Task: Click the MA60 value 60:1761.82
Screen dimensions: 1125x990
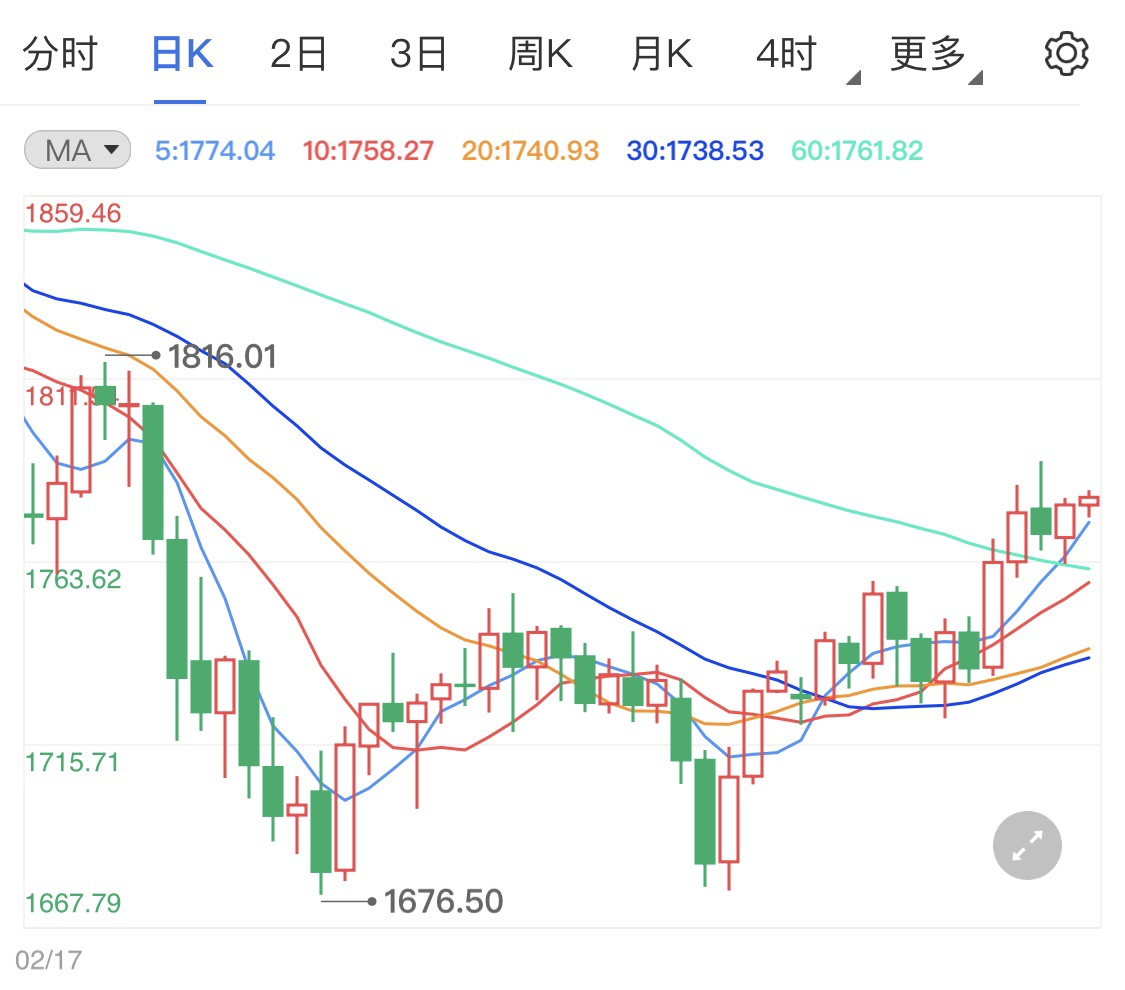Action: click(x=857, y=151)
